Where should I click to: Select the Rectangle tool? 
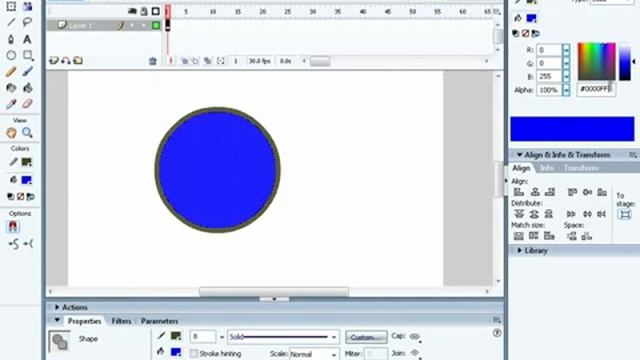[x=27, y=55]
